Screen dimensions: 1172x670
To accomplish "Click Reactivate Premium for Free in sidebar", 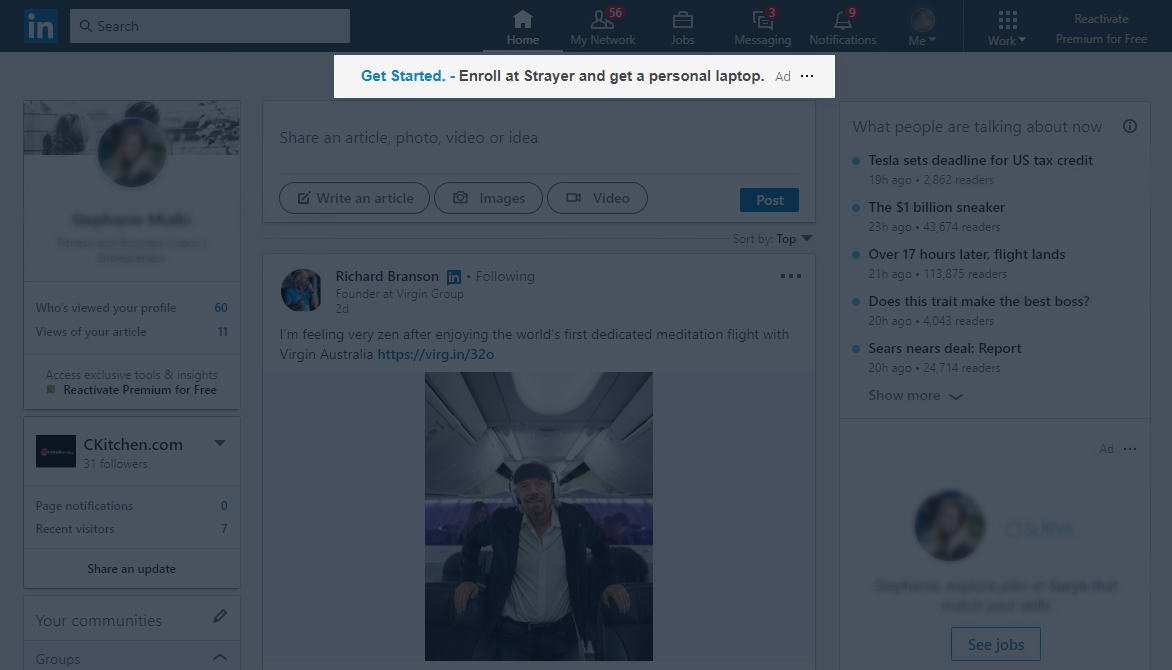I will (x=140, y=390).
